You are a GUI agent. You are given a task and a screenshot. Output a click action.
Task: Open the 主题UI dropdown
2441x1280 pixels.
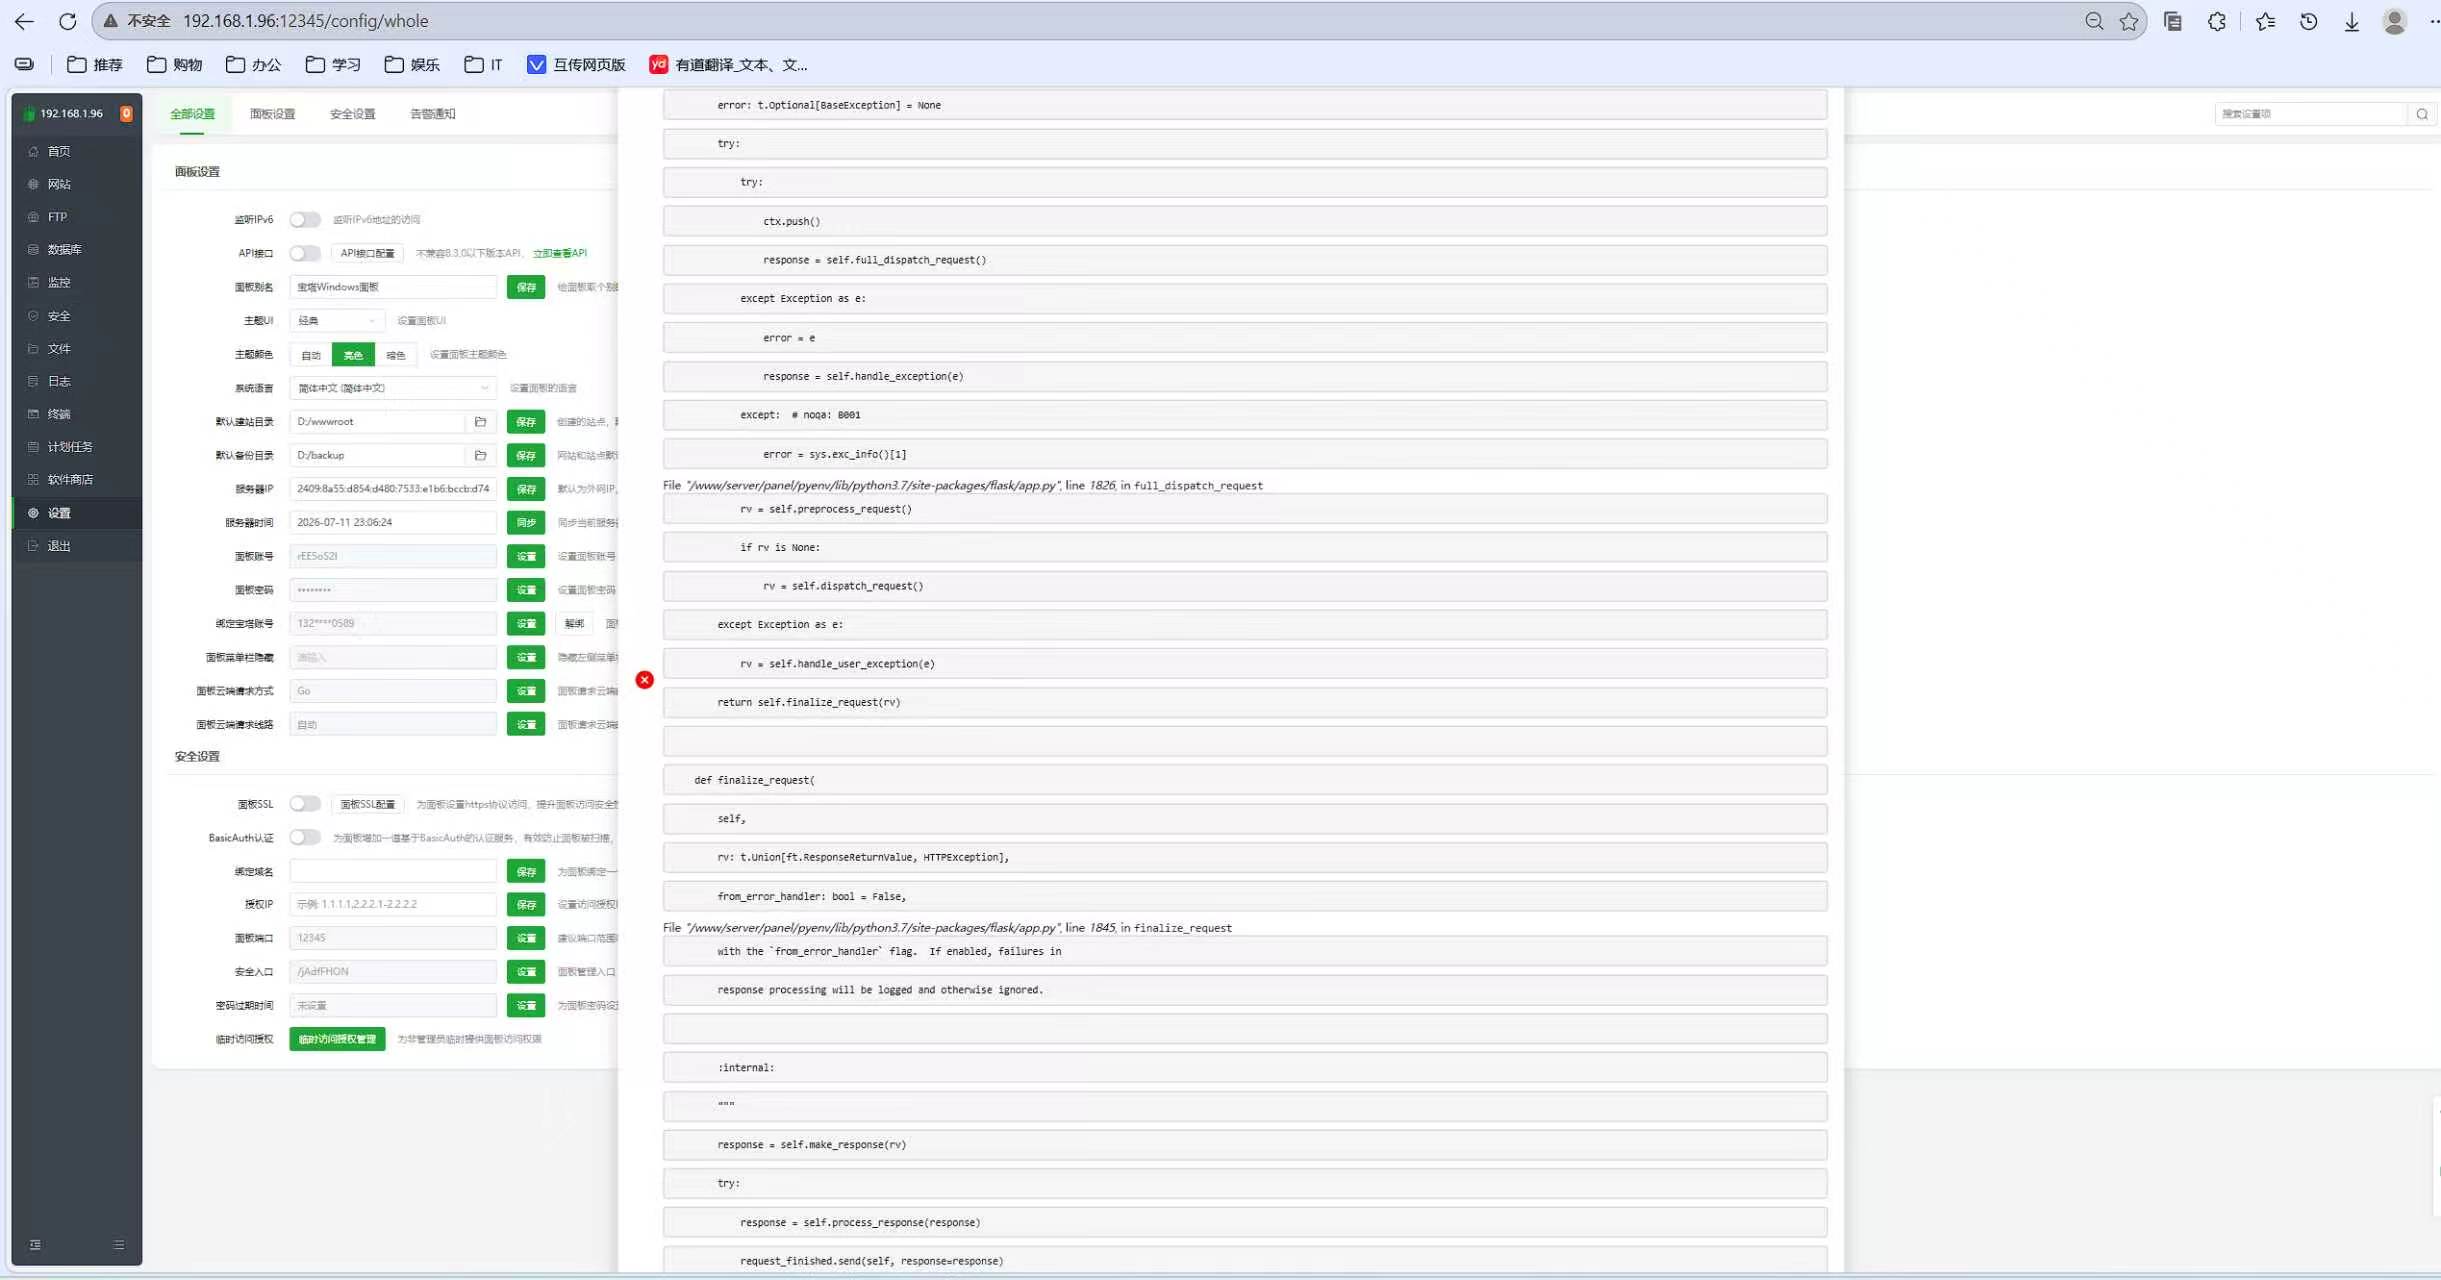[337, 321]
